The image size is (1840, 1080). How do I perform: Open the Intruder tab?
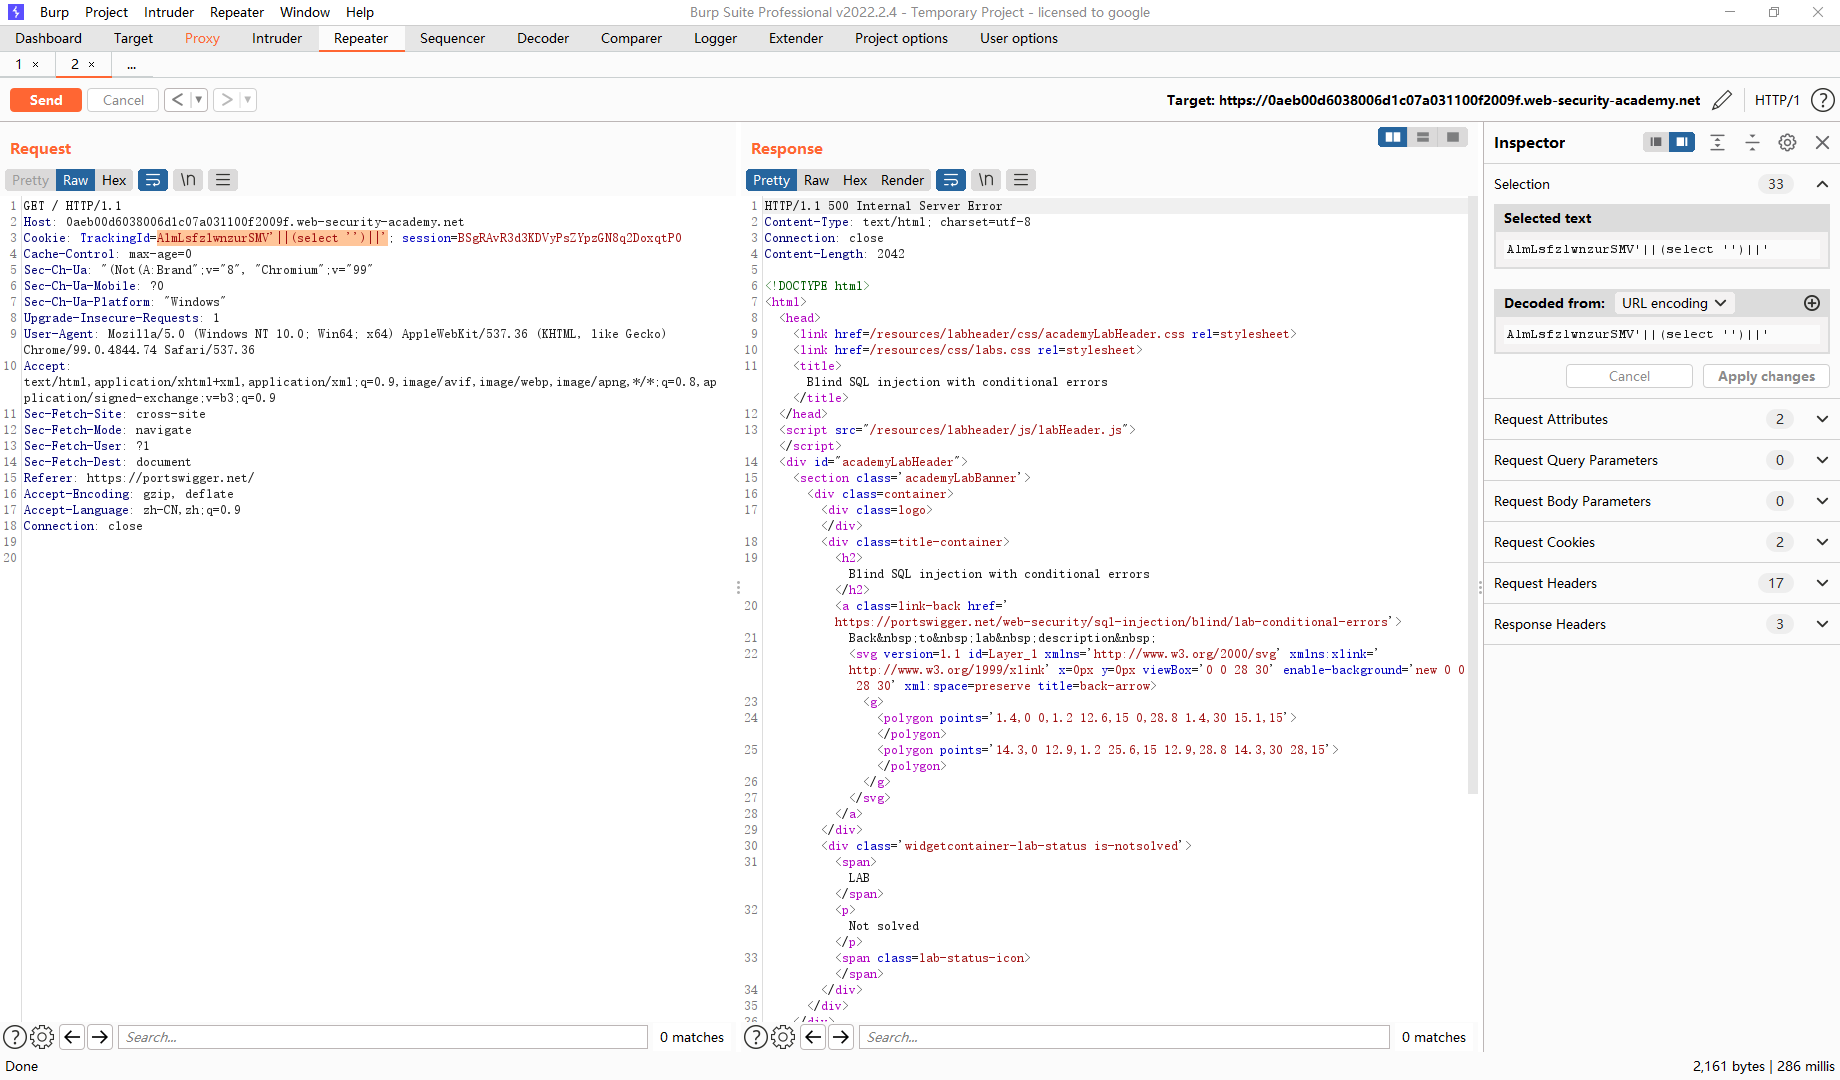coord(277,38)
